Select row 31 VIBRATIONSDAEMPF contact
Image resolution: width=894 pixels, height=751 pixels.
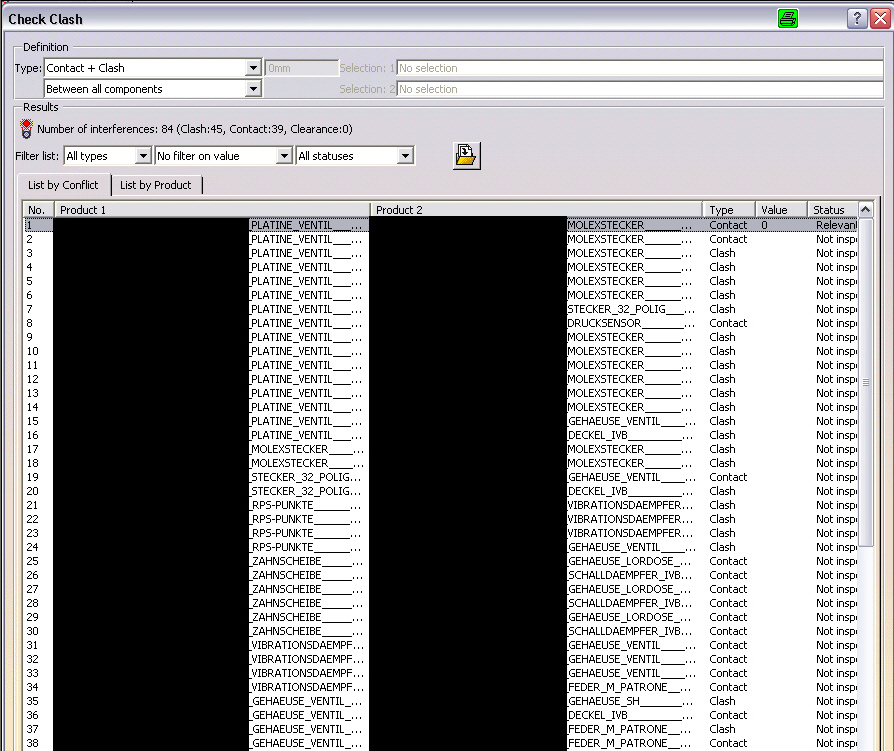[x=440, y=646]
